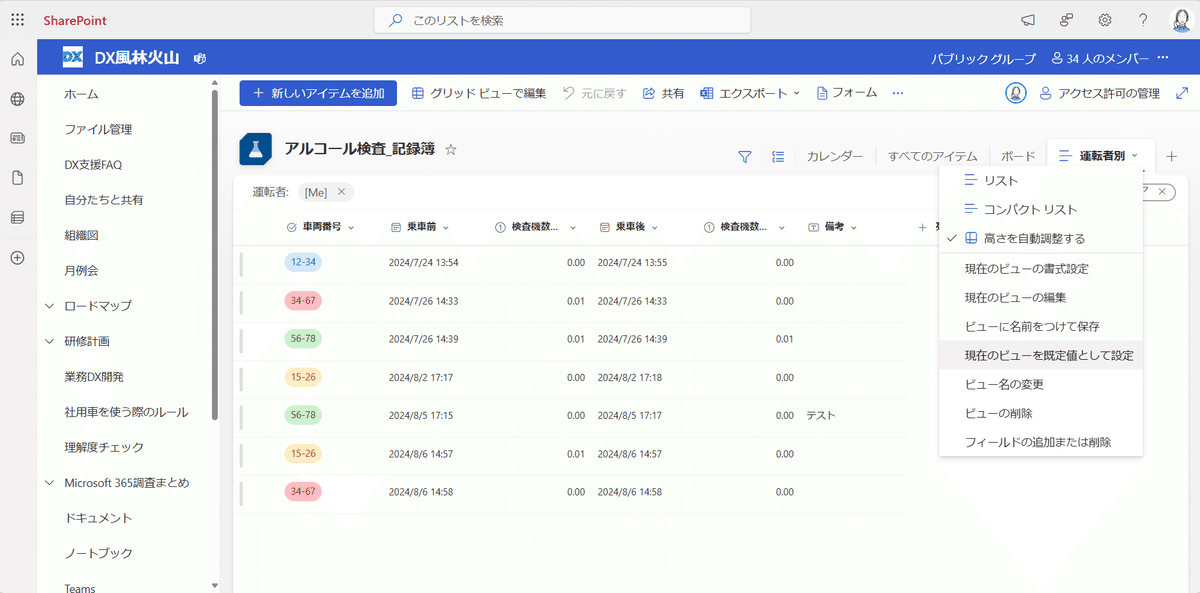Open the フォーム button
The height and width of the screenshot is (593, 1200).
pos(847,93)
